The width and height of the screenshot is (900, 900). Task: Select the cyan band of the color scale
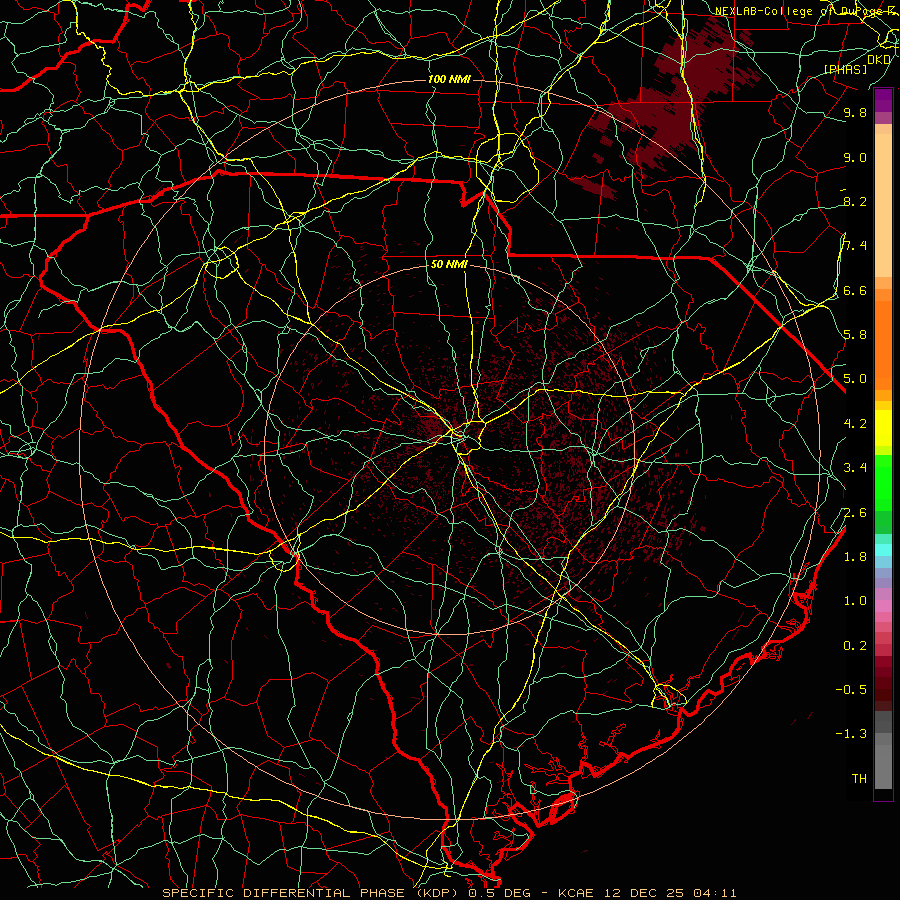pyautogui.click(x=883, y=550)
